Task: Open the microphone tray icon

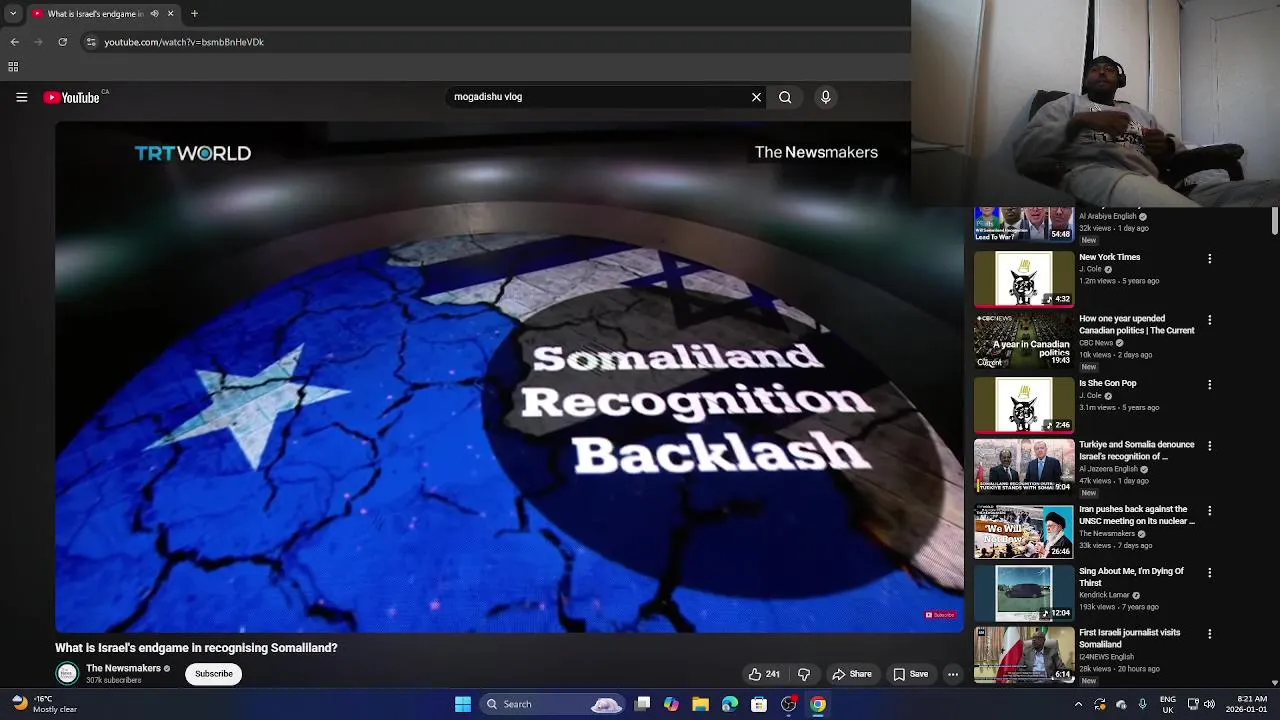Action: (1142, 704)
